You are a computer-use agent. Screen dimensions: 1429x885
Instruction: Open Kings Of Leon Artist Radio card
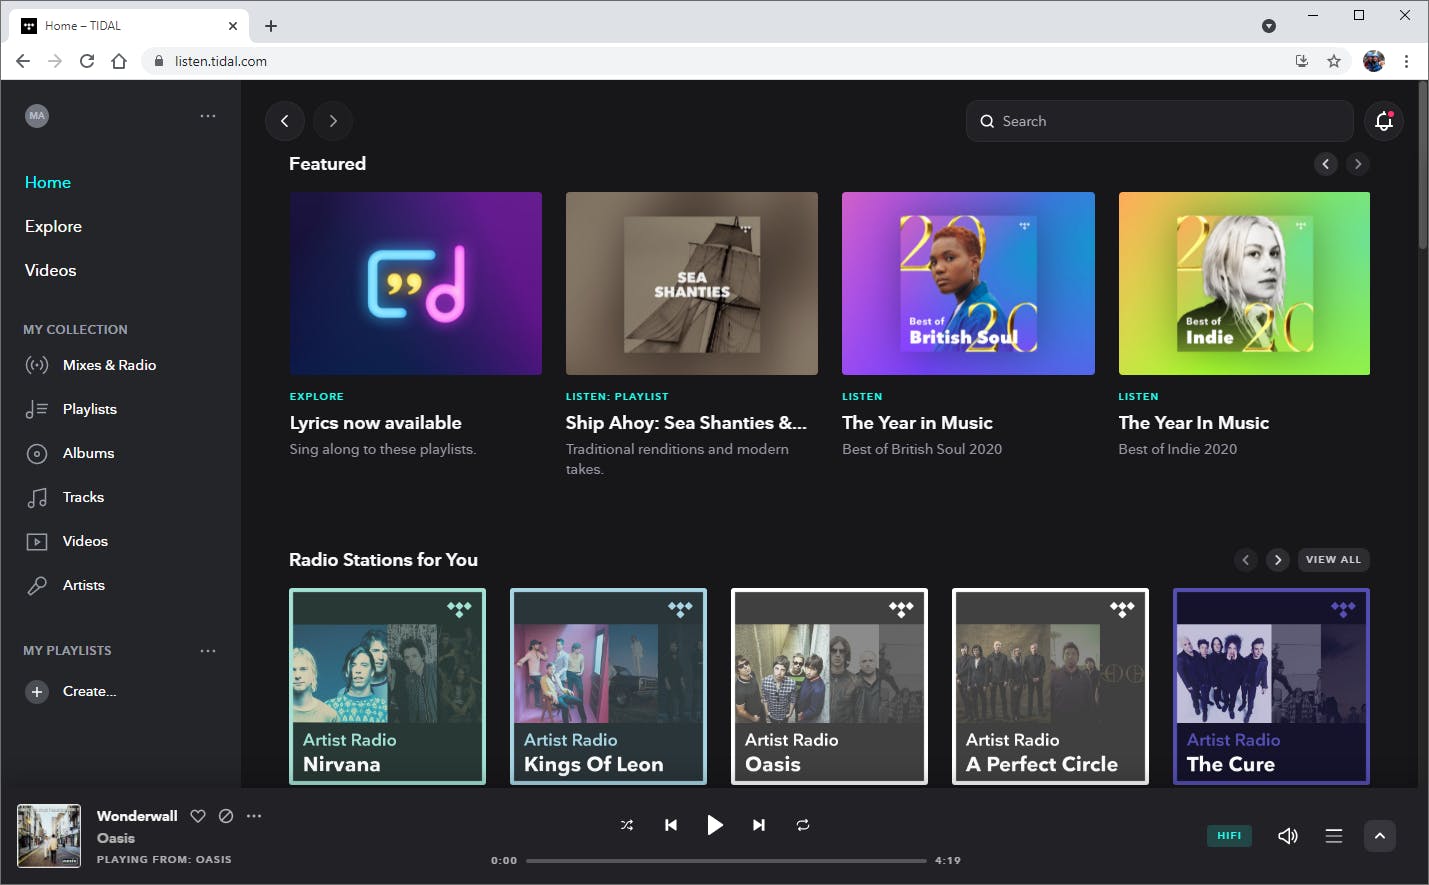click(609, 686)
